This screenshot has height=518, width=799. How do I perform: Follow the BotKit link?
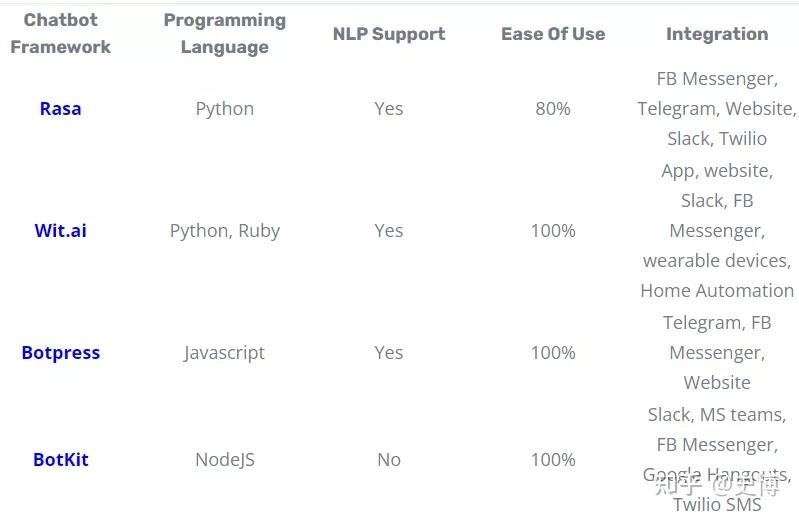61,460
